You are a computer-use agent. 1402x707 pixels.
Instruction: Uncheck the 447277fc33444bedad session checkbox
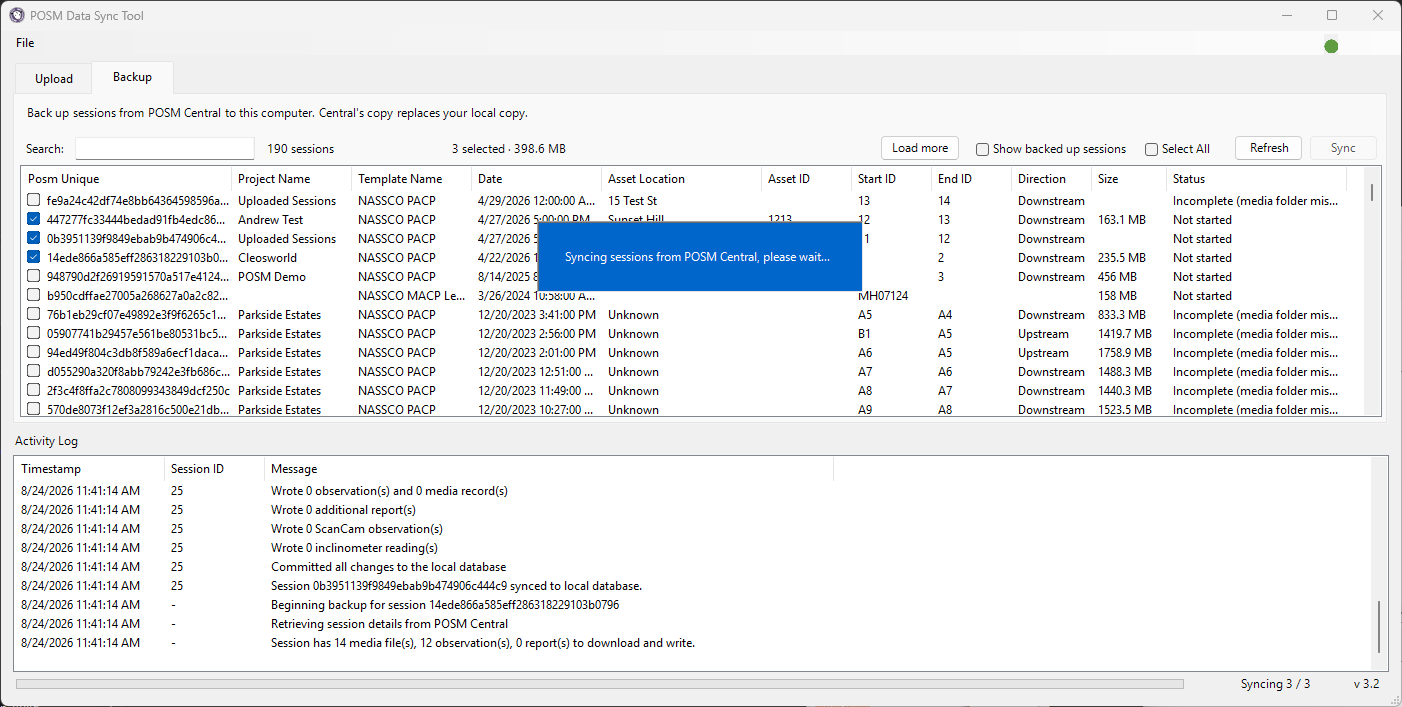[34, 219]
